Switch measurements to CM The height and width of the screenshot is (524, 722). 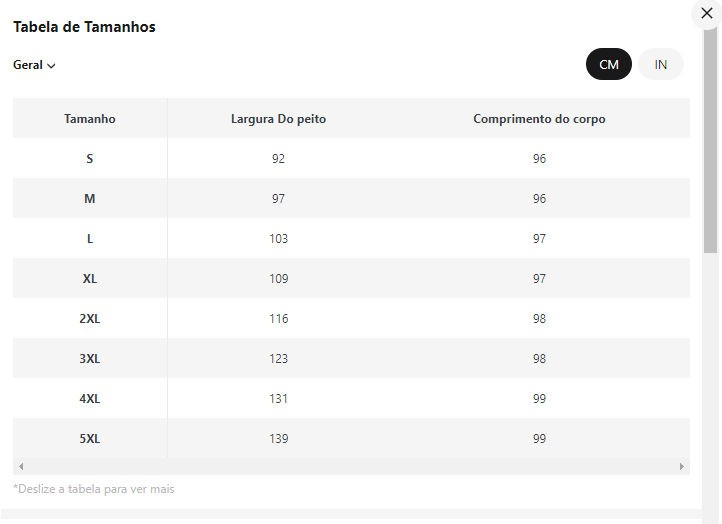coord(609,65)
